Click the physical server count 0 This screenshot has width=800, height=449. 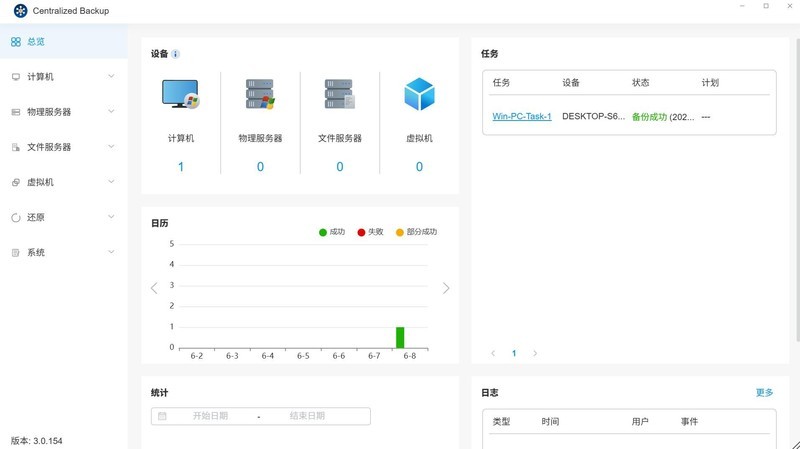click(260, 167)
